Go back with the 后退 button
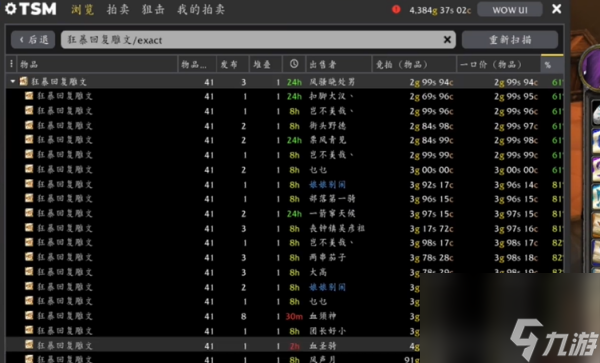The image size is (600, 363). (x=33, y=39)
